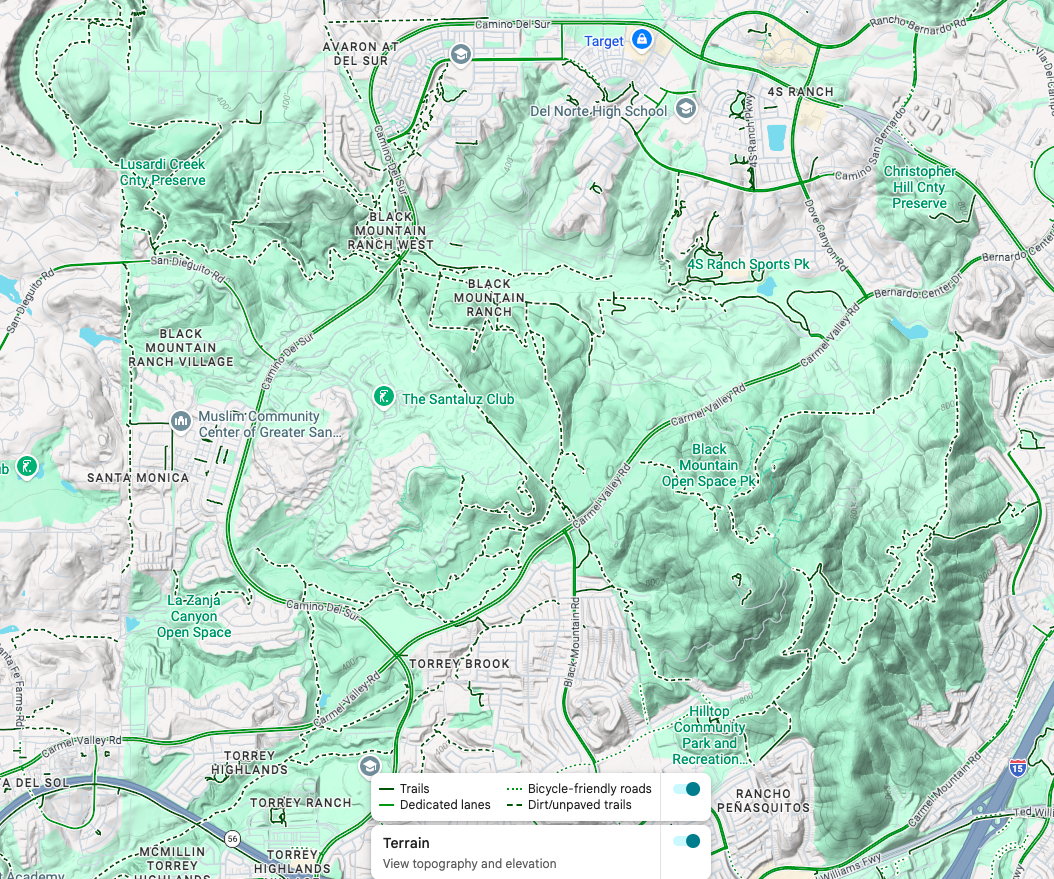Click the Terrain heading in panel
The width and height of the screenshot is (1054, 879).
406,843
